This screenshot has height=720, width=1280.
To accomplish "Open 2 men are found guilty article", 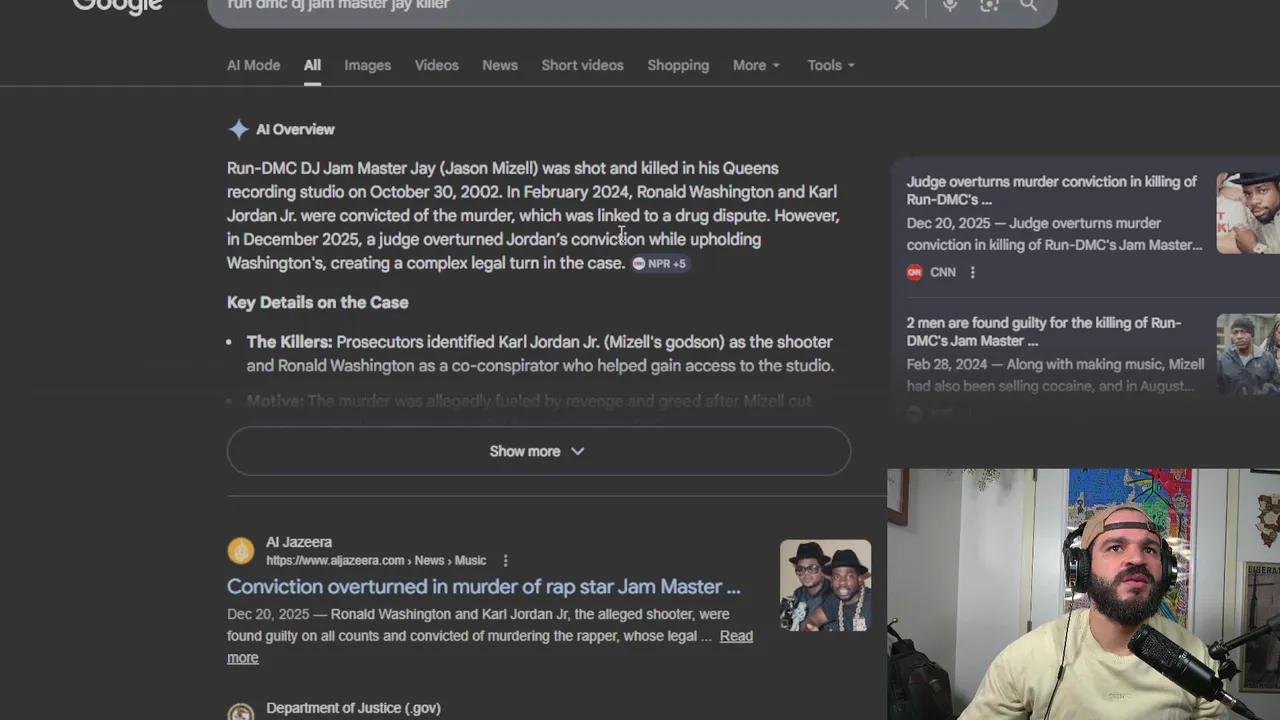I will [1044, 331].
